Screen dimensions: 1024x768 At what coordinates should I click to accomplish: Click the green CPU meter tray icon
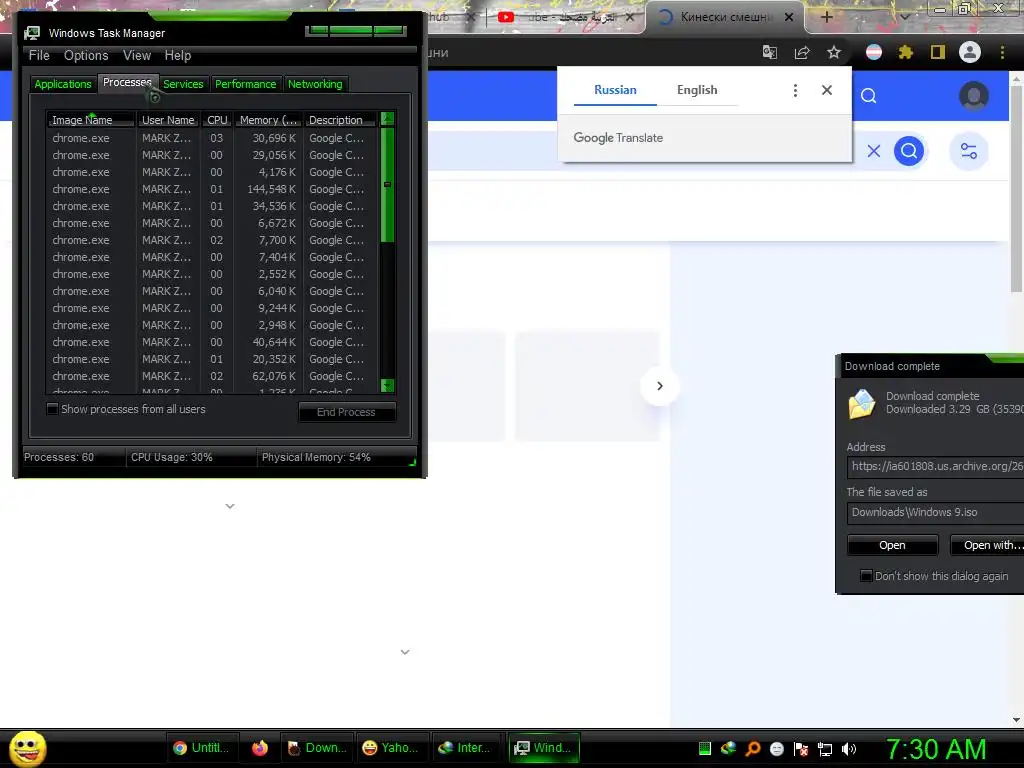705,749
